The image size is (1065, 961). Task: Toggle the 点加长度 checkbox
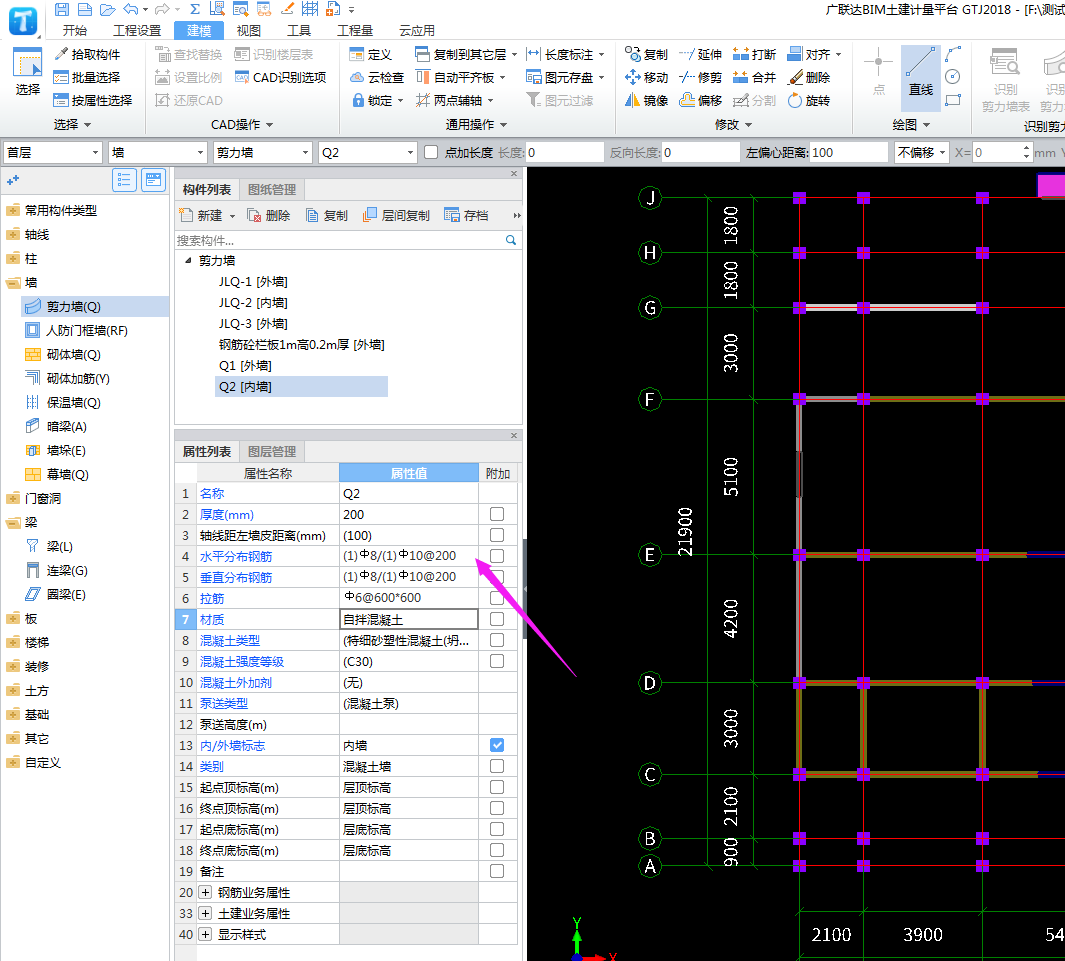[x=431, y=152]
